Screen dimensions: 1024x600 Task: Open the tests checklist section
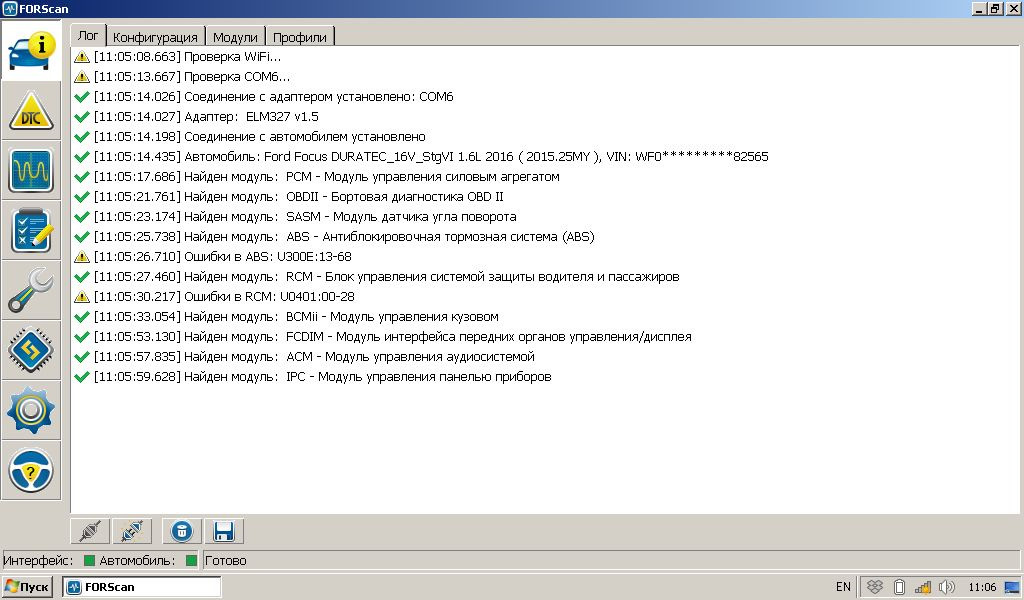click(31, 230)
